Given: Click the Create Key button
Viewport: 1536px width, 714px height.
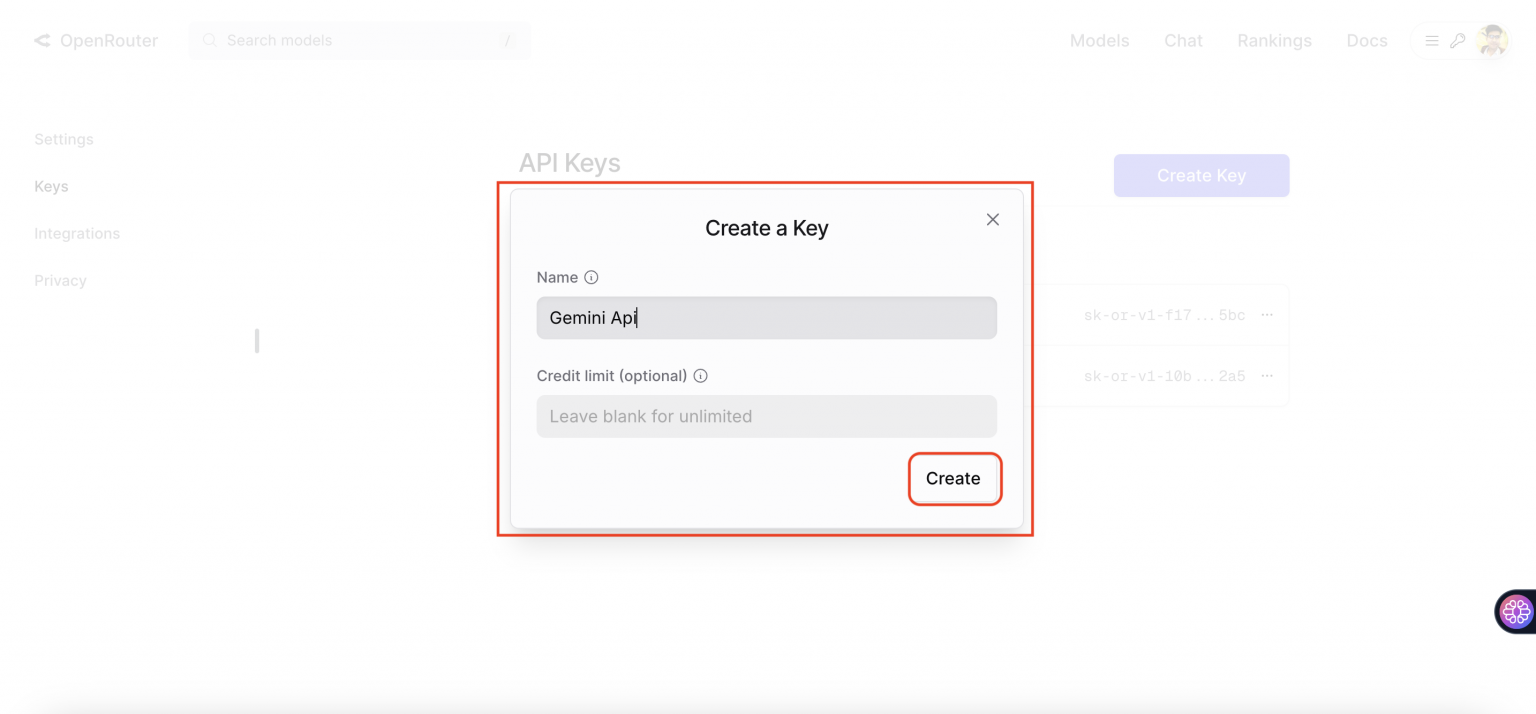Looking at the screenshot, I should pos(1201,175).
